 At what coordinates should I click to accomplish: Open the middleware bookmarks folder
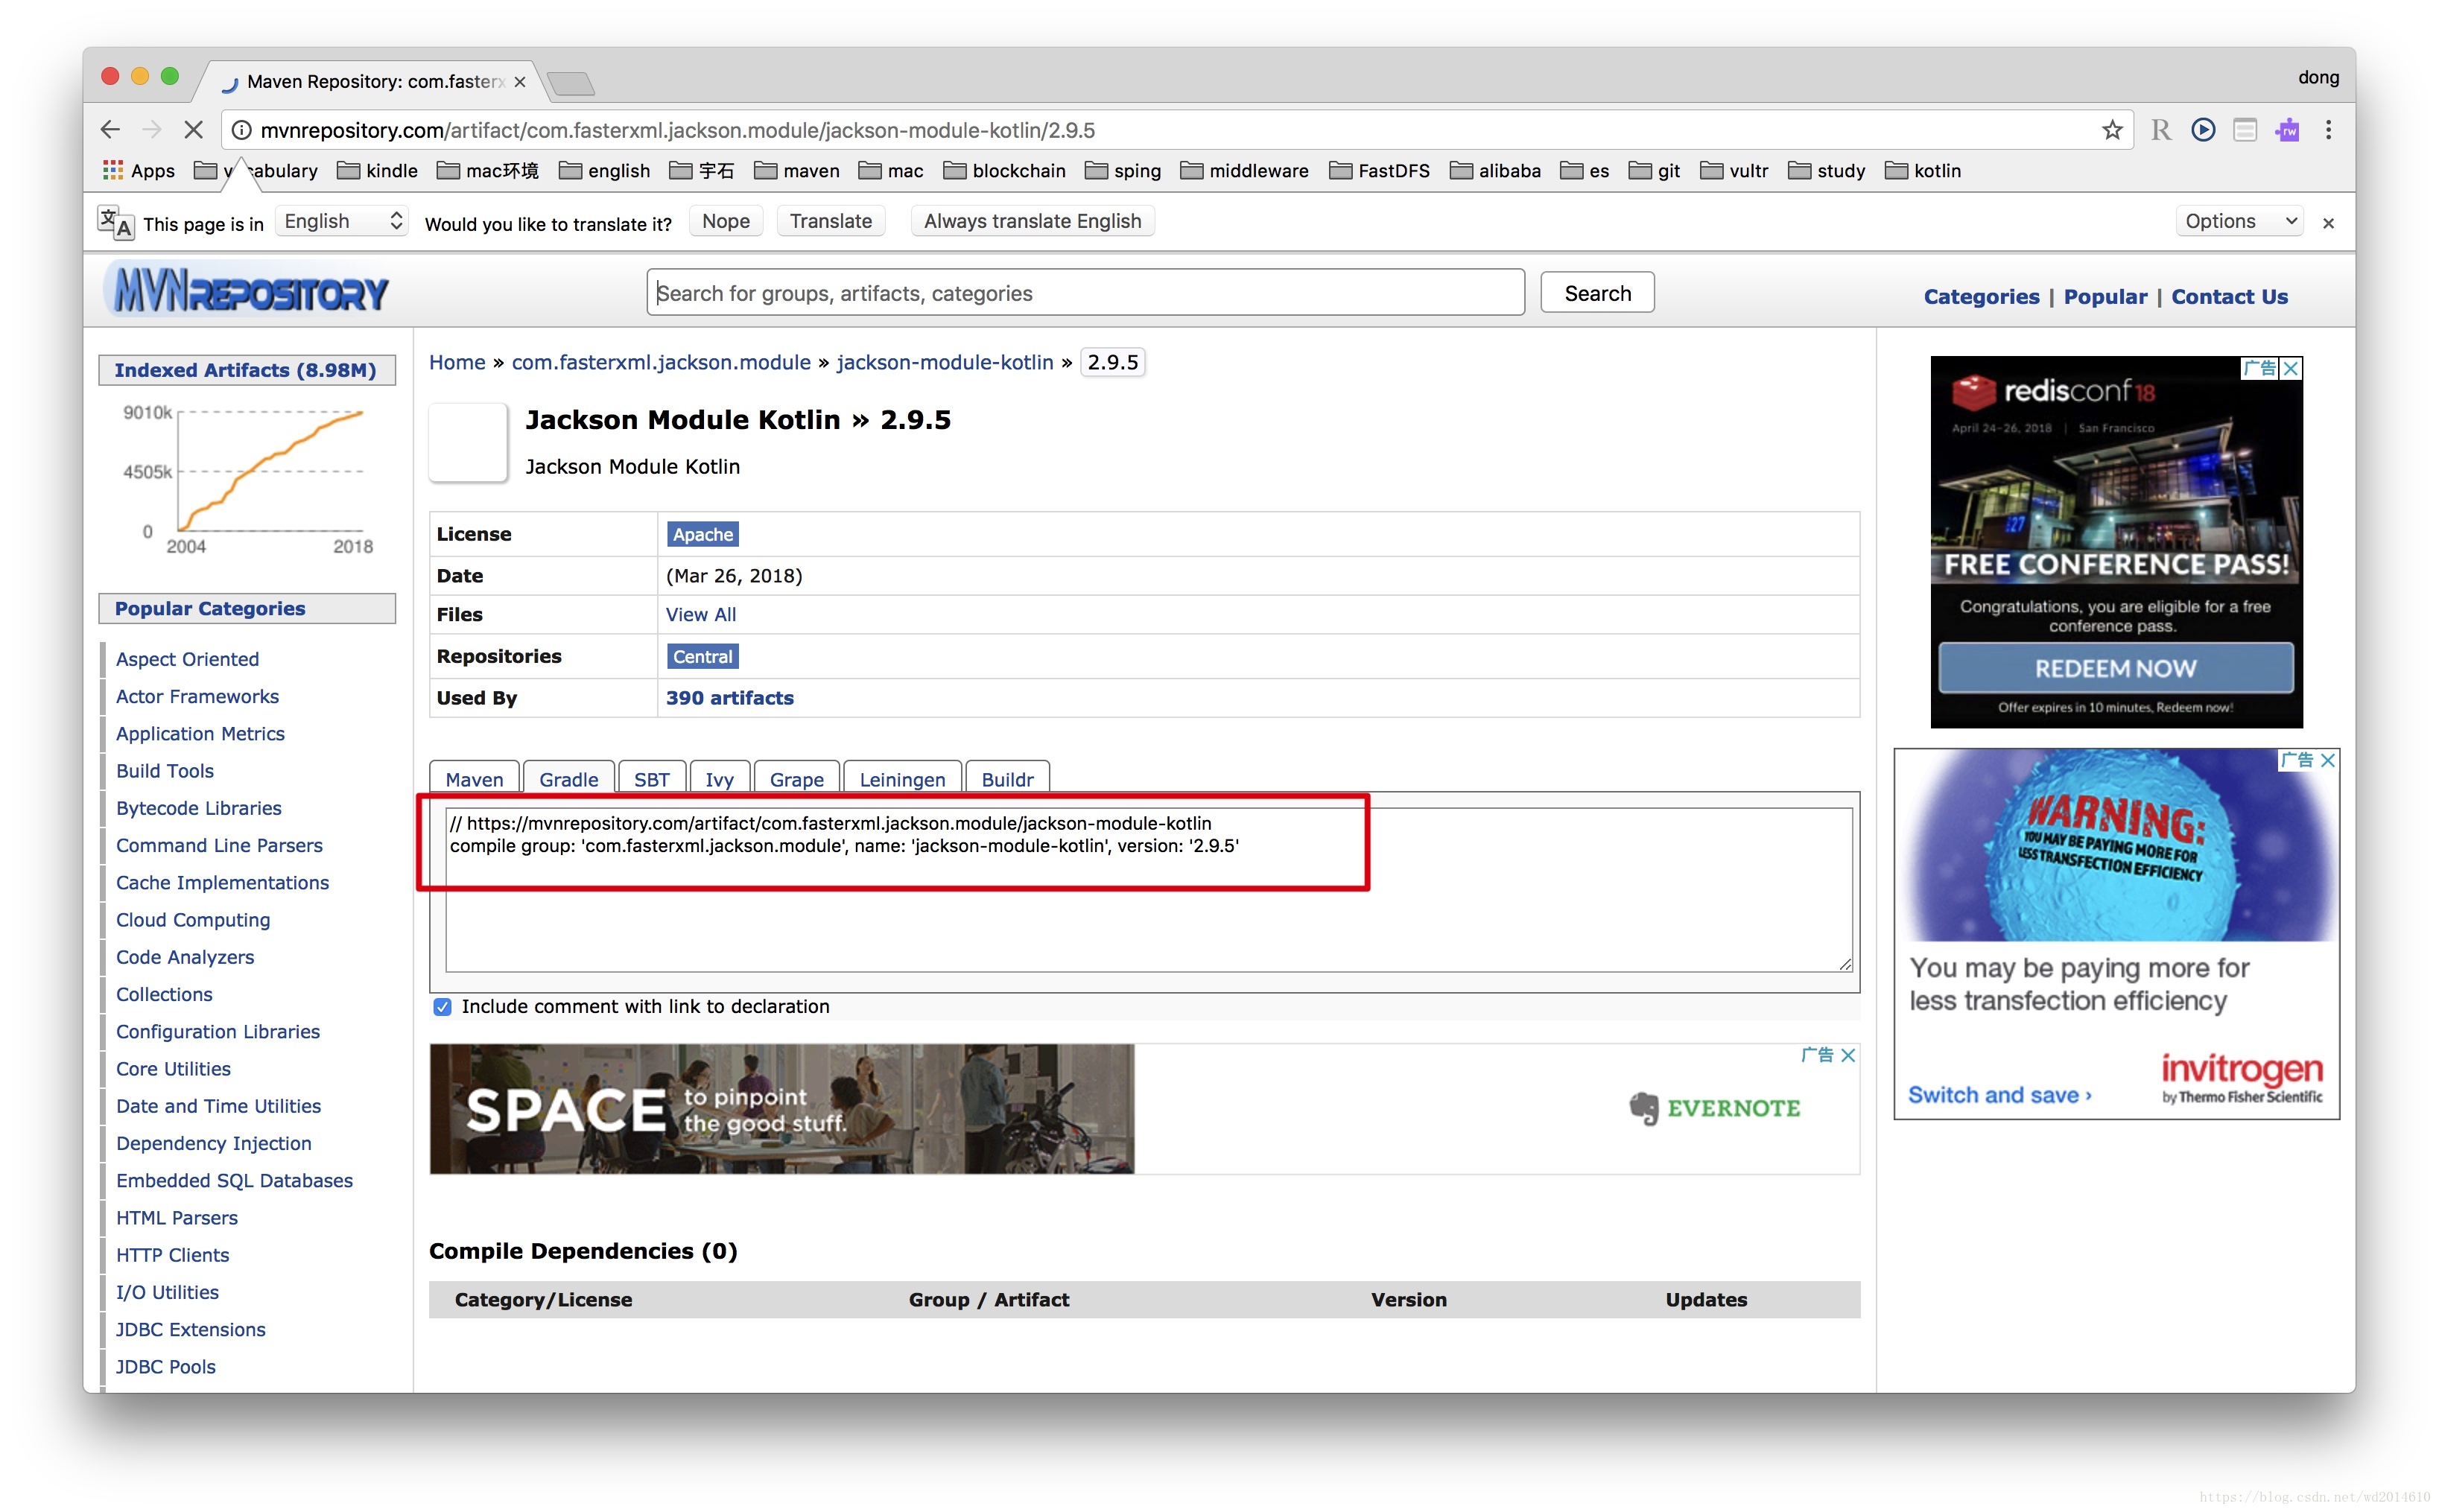pos(1244,171)
